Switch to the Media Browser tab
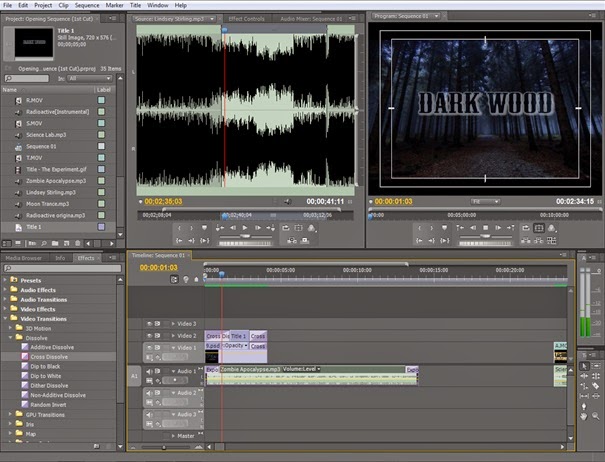The image size is (605, 462). click(24, 258)
